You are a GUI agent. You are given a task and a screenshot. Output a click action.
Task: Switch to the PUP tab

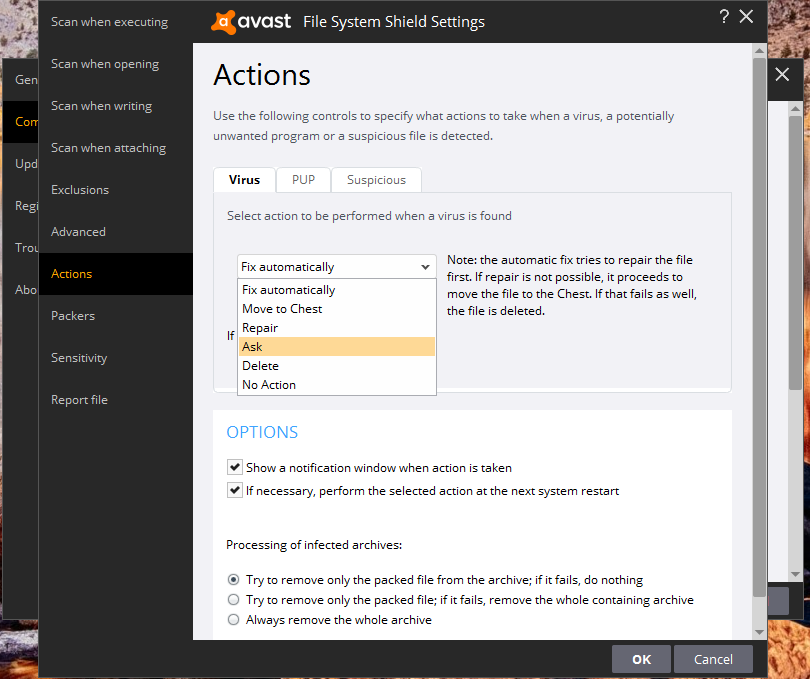click(x=303, y=180)
